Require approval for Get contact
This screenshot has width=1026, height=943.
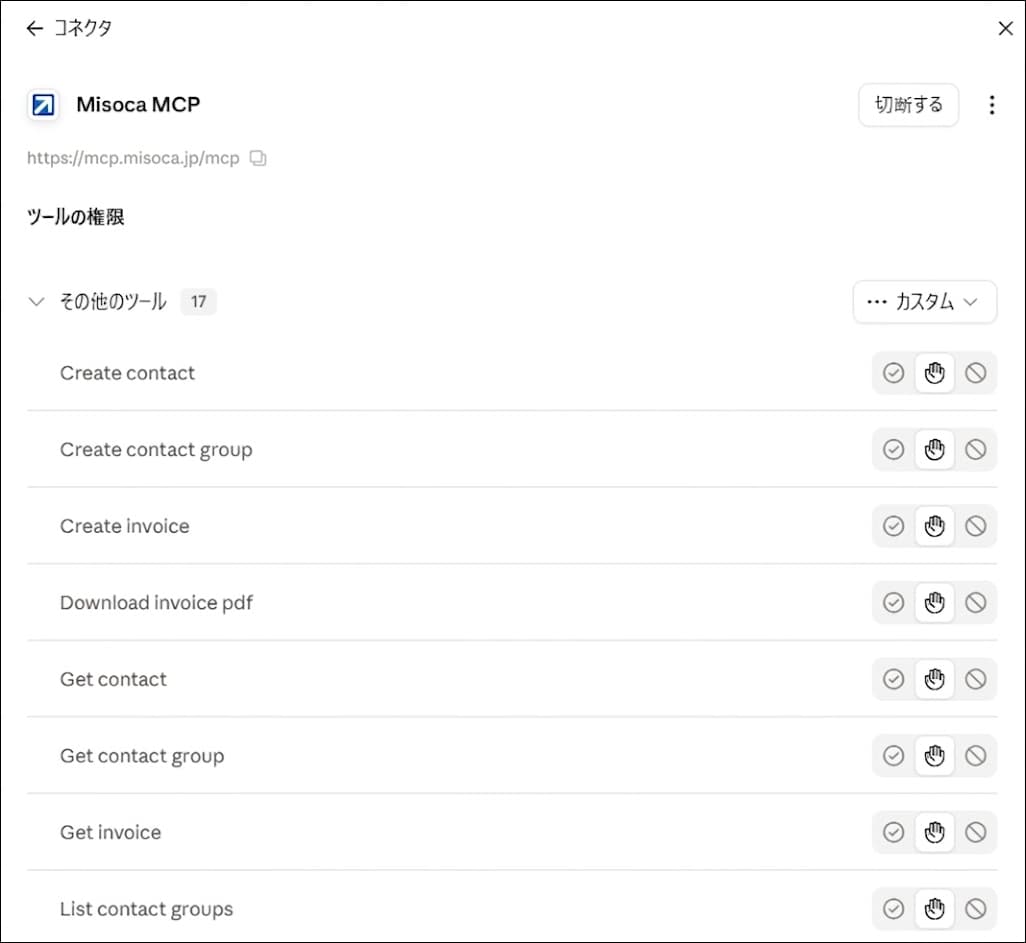coord(934,679)
